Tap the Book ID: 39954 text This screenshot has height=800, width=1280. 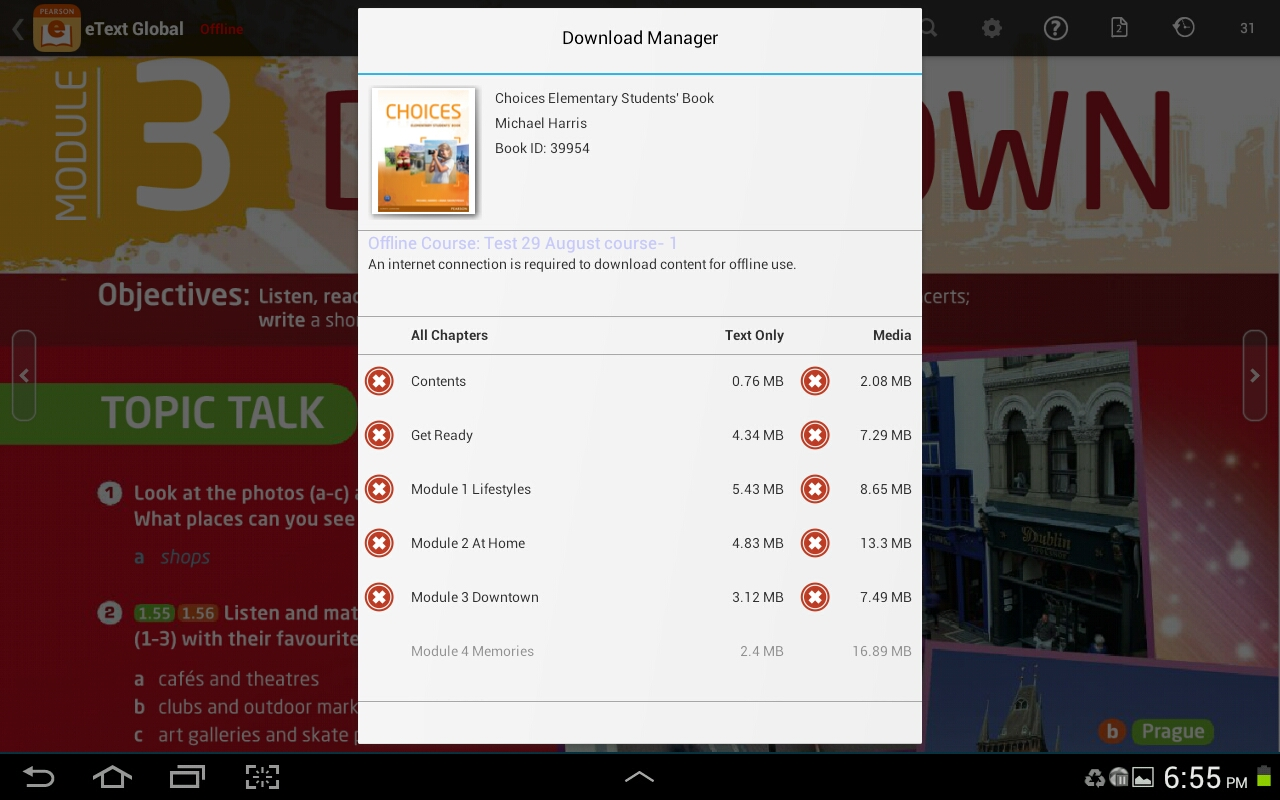(x=542, y=148)
